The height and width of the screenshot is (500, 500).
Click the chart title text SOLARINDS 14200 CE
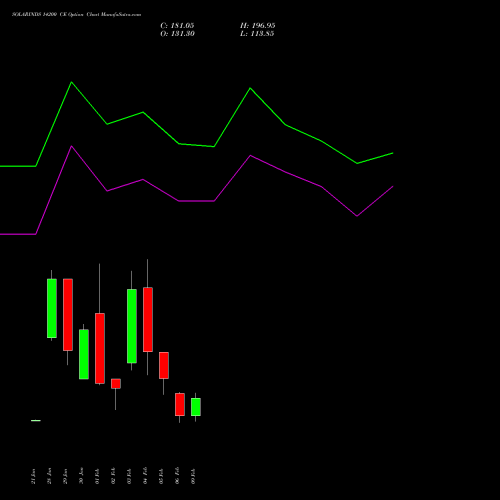[38, 15]
